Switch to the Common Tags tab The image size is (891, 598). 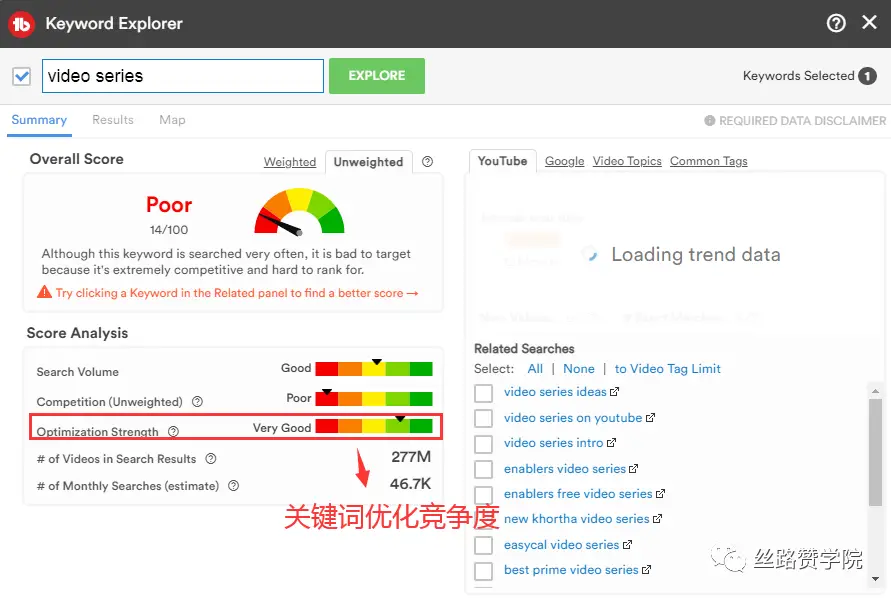[x=709, y=161]
